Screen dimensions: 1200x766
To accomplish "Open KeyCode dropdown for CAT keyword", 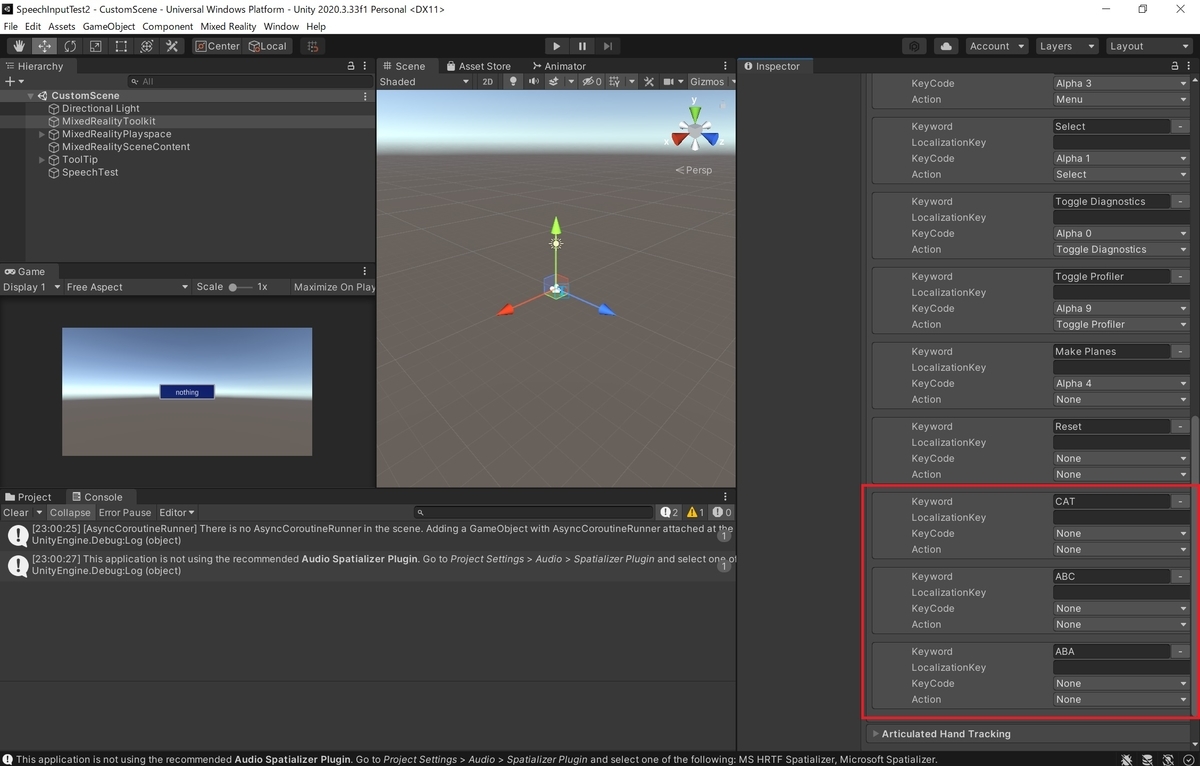I will click(1121, 533).
